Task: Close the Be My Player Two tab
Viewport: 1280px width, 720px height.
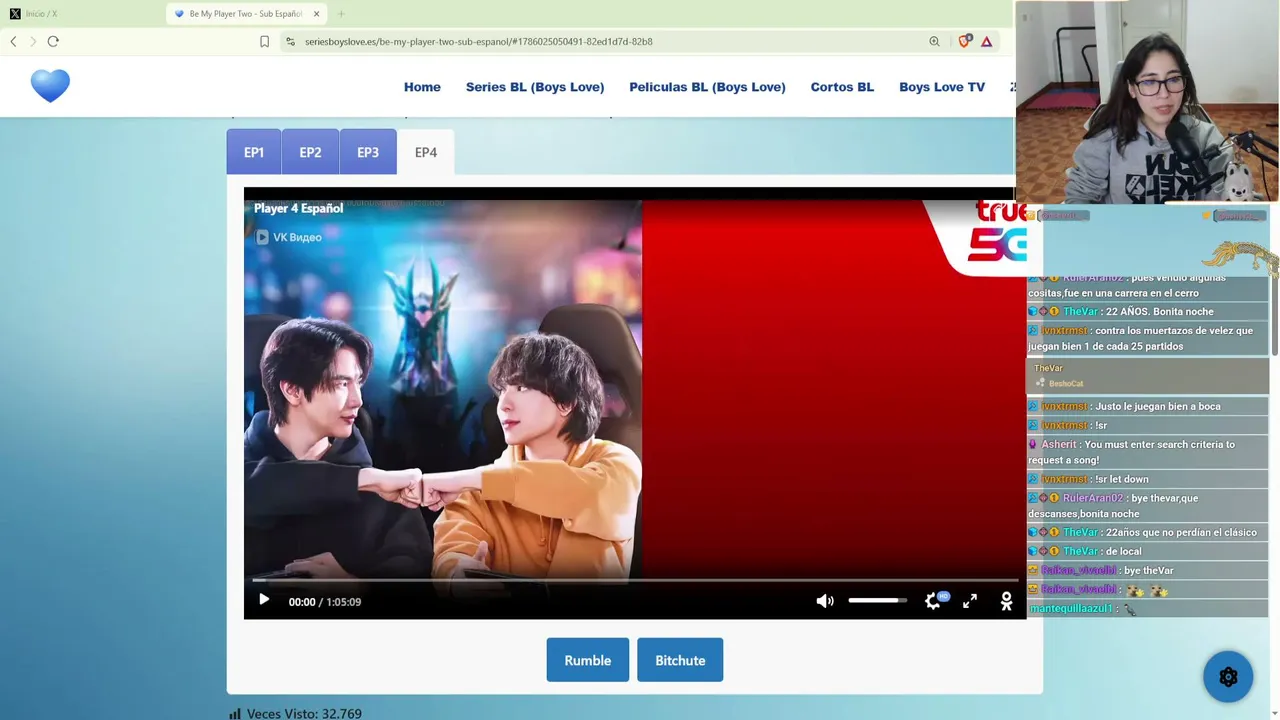Action: [x=316, y=14]
